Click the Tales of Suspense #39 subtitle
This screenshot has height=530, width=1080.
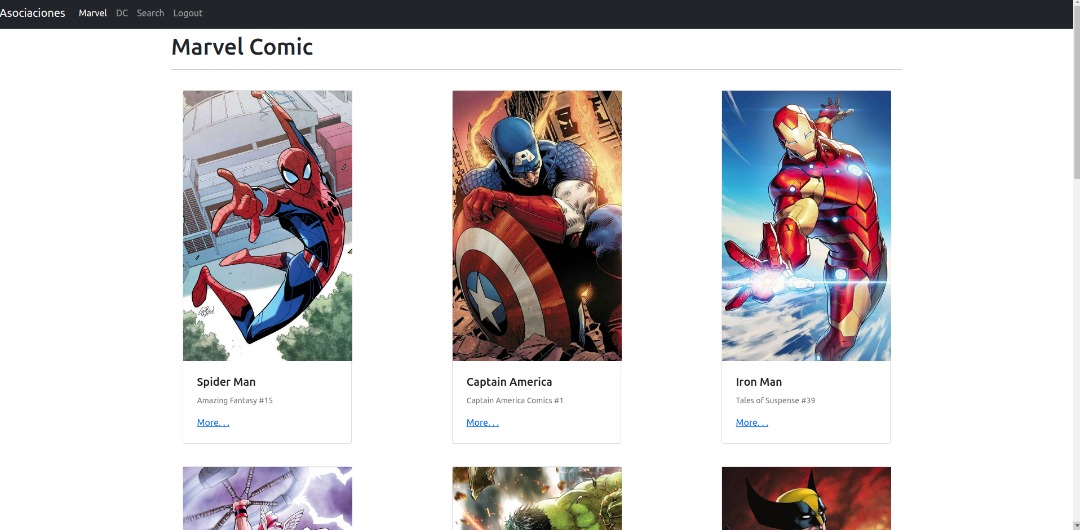click(x=776, y=400)
